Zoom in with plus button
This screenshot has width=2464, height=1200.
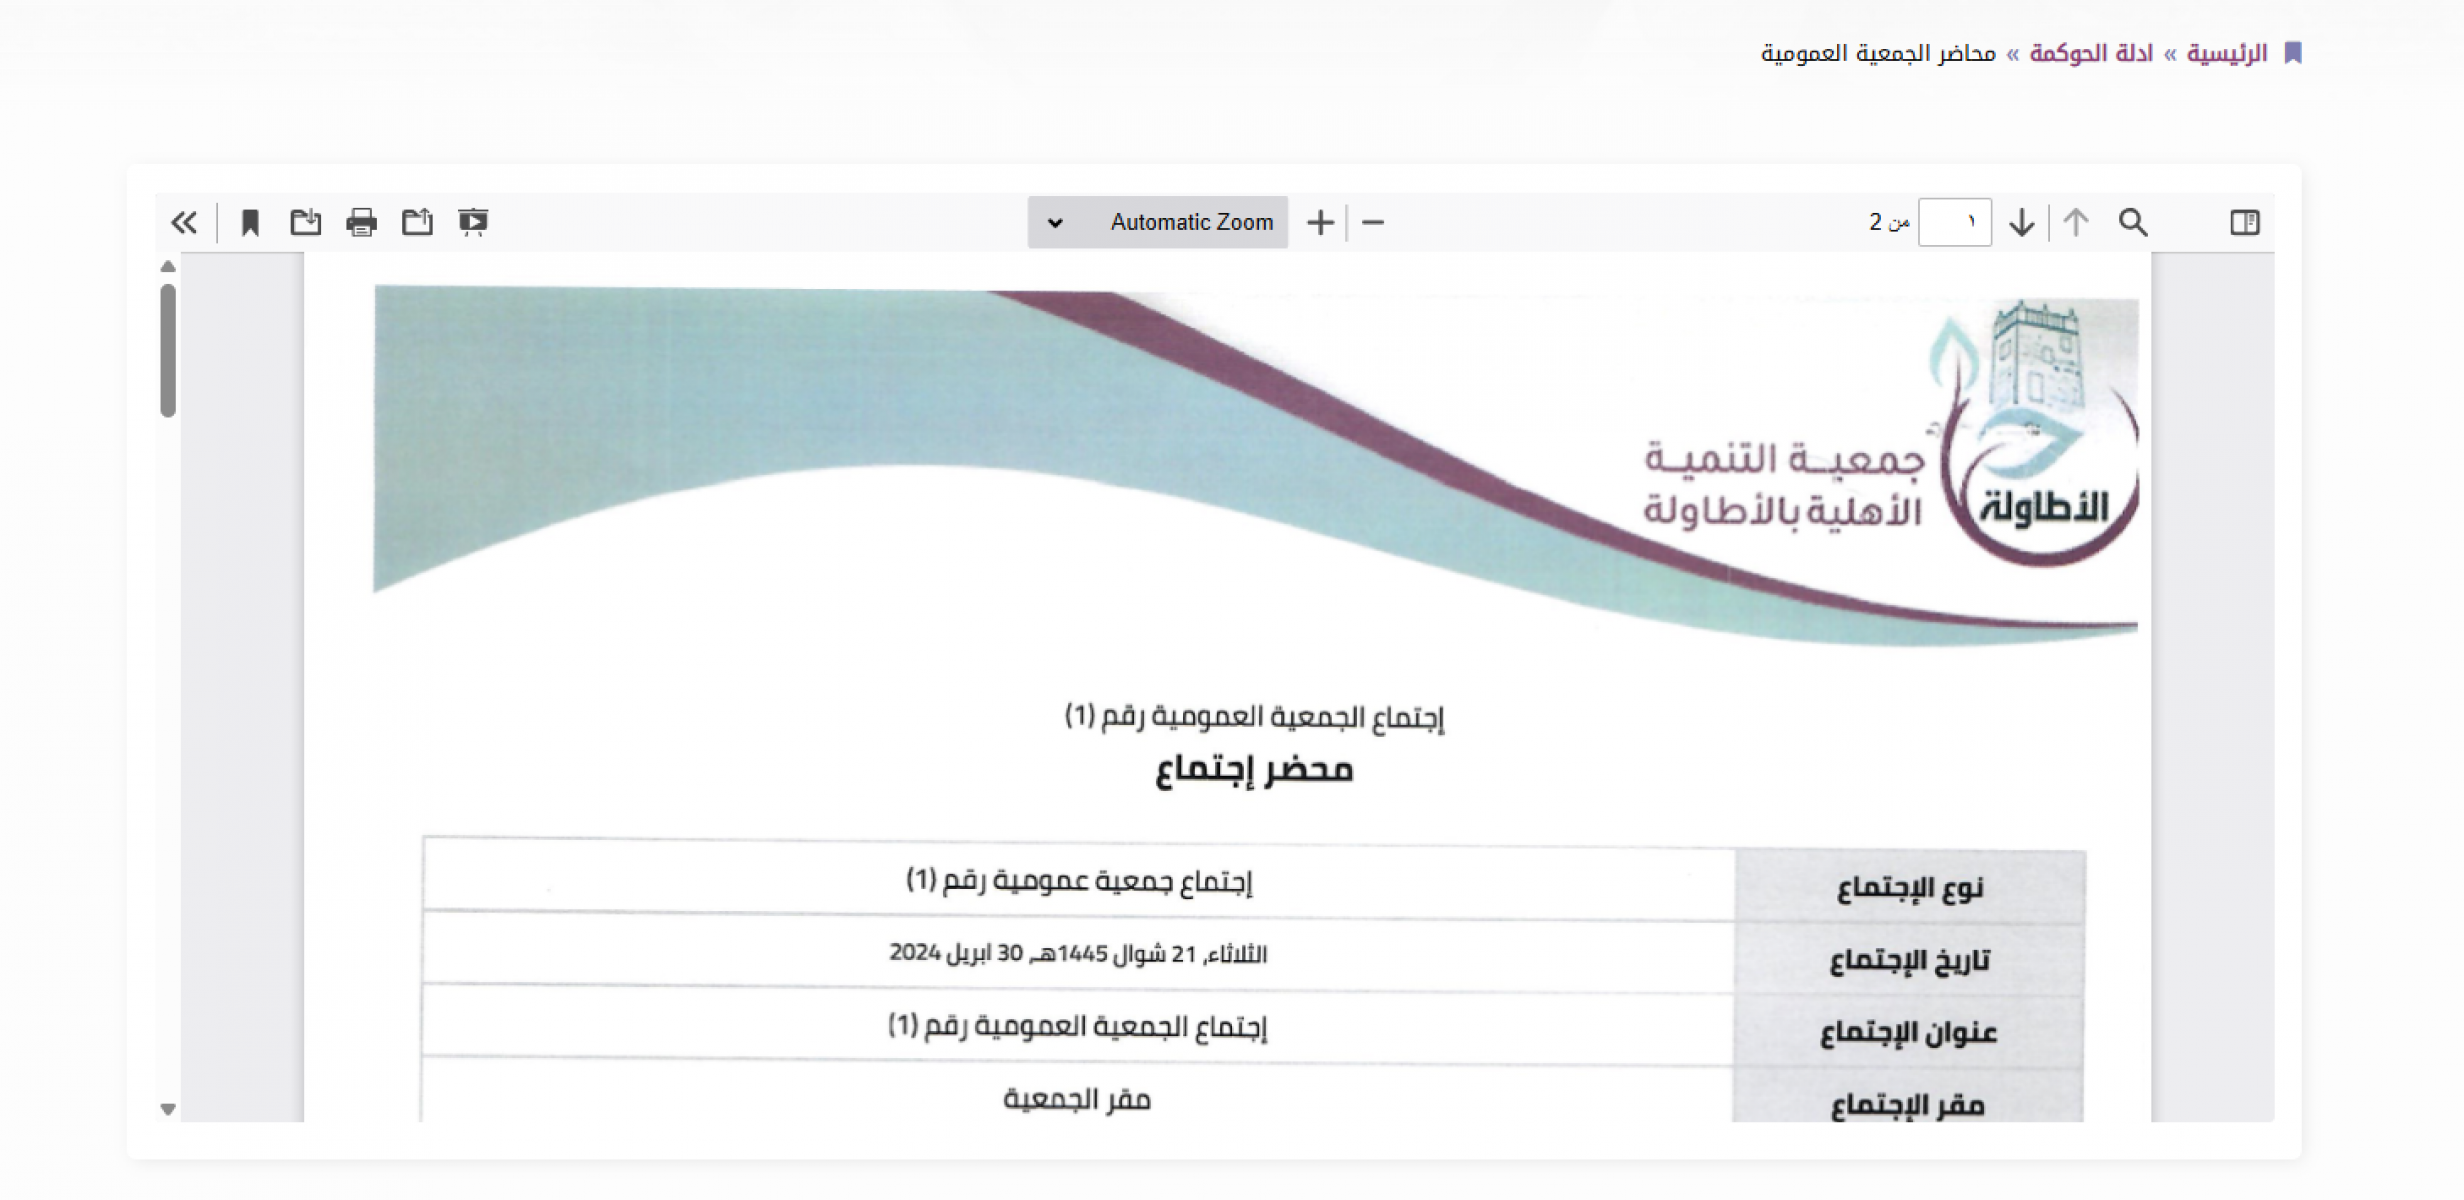click(x=1320, y=222)
